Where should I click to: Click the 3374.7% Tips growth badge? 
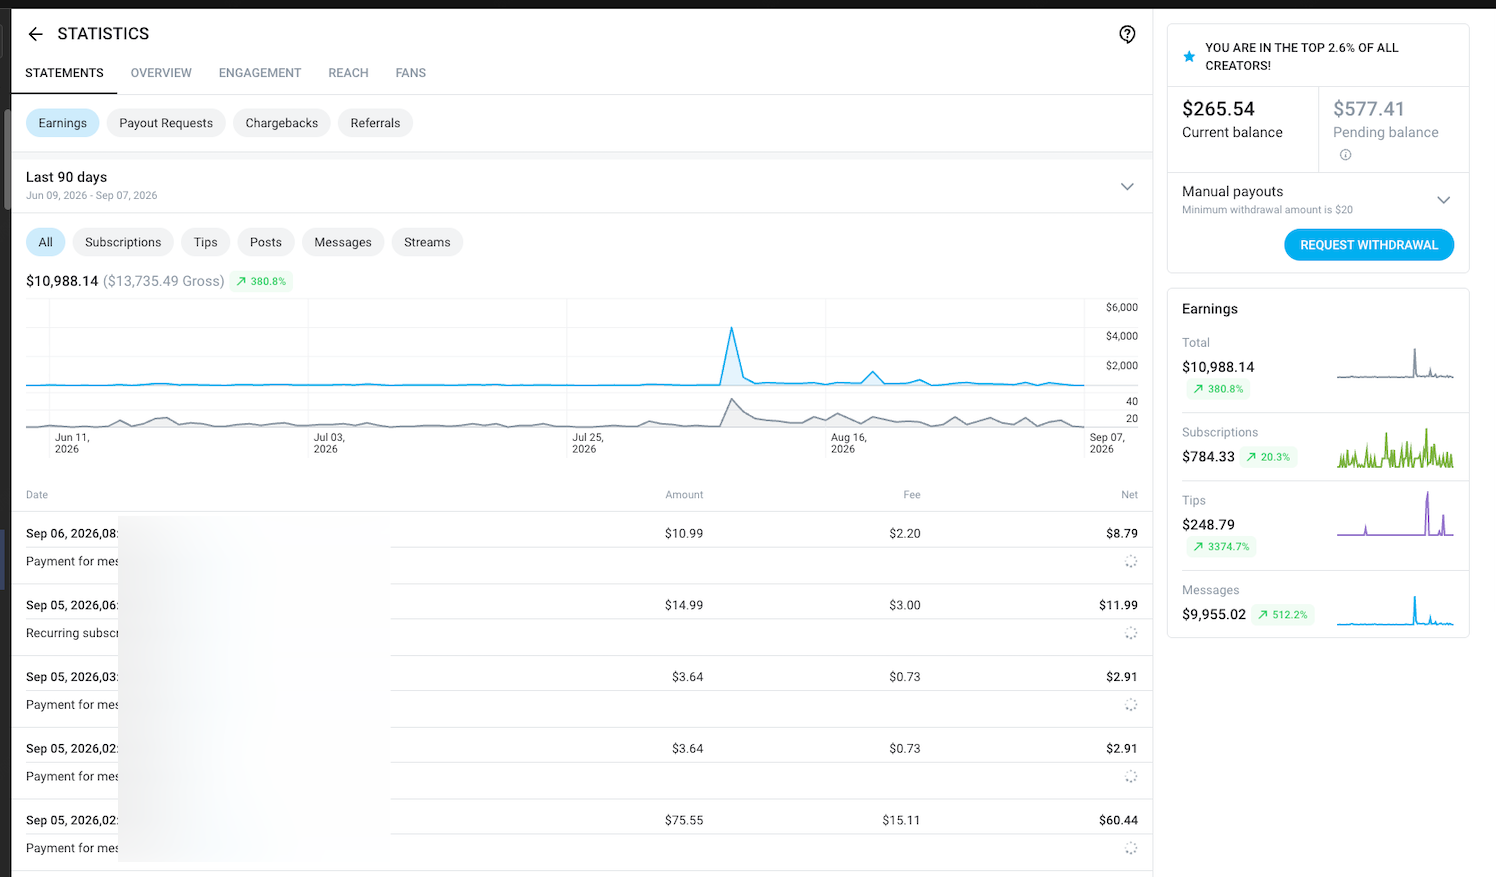[1221, 547]
